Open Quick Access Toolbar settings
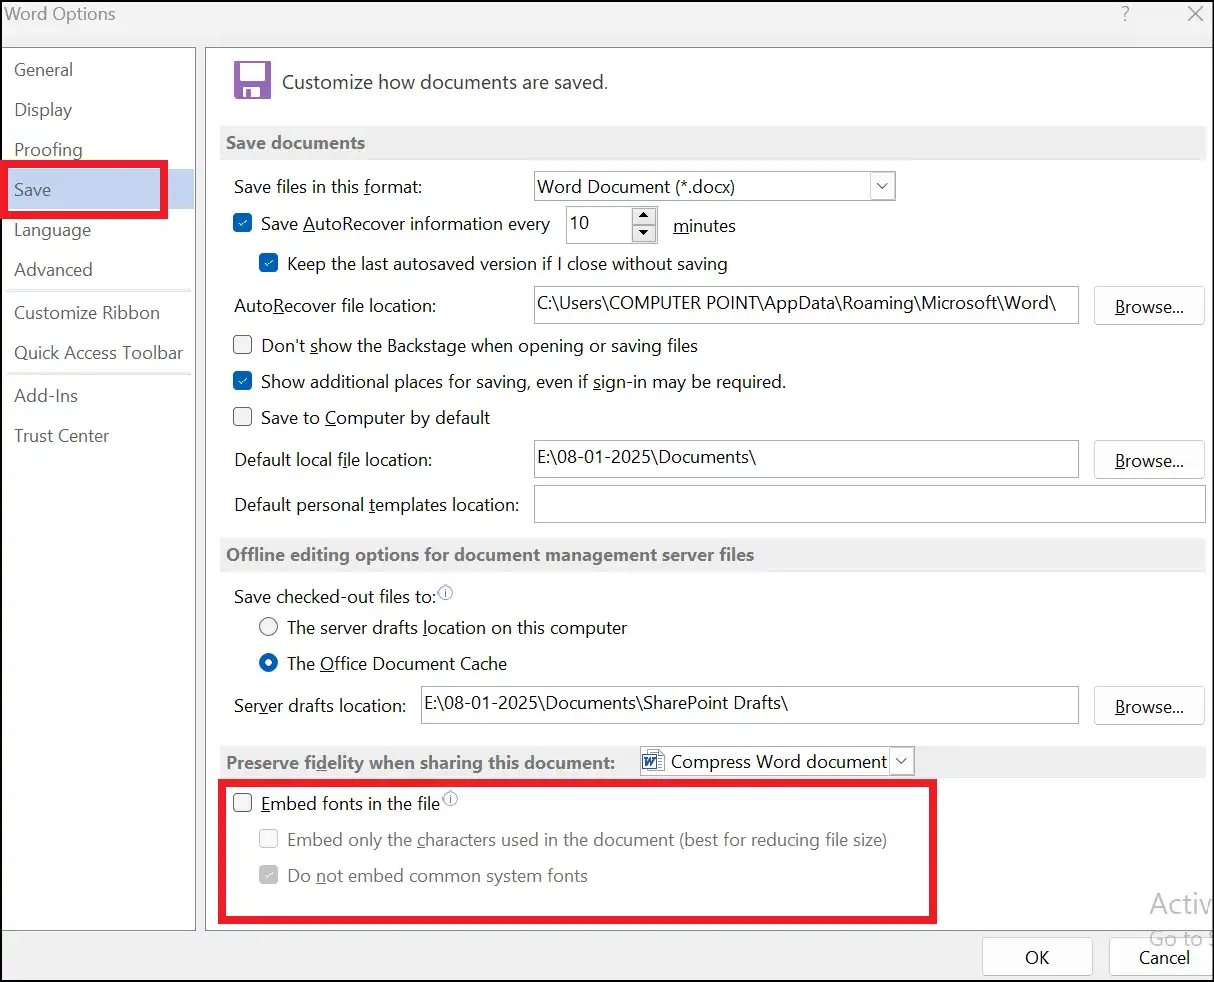 pos(98,353)
